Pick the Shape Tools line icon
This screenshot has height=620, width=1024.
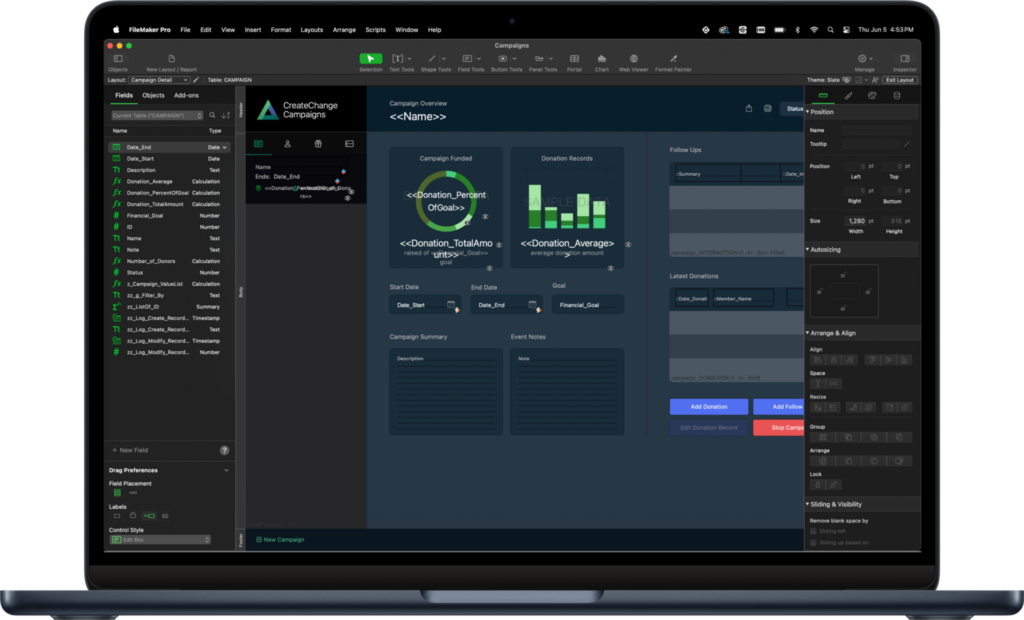[432, 59]
